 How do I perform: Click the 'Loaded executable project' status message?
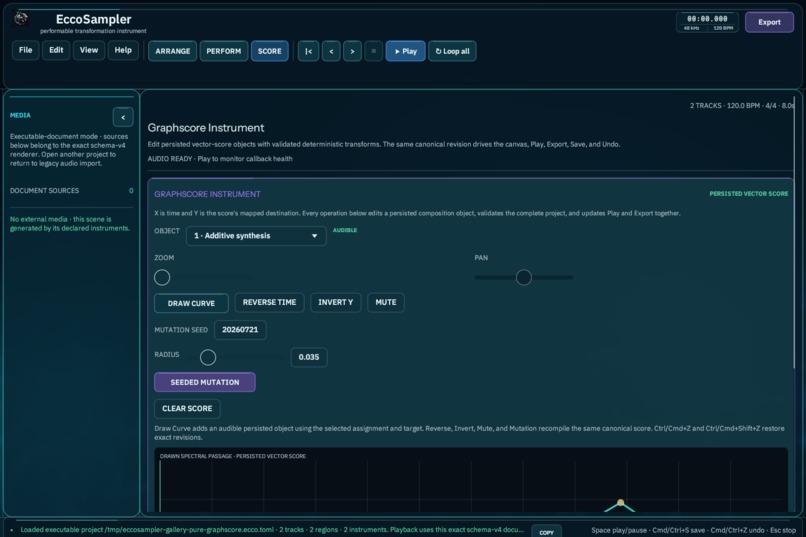[272, 530]
